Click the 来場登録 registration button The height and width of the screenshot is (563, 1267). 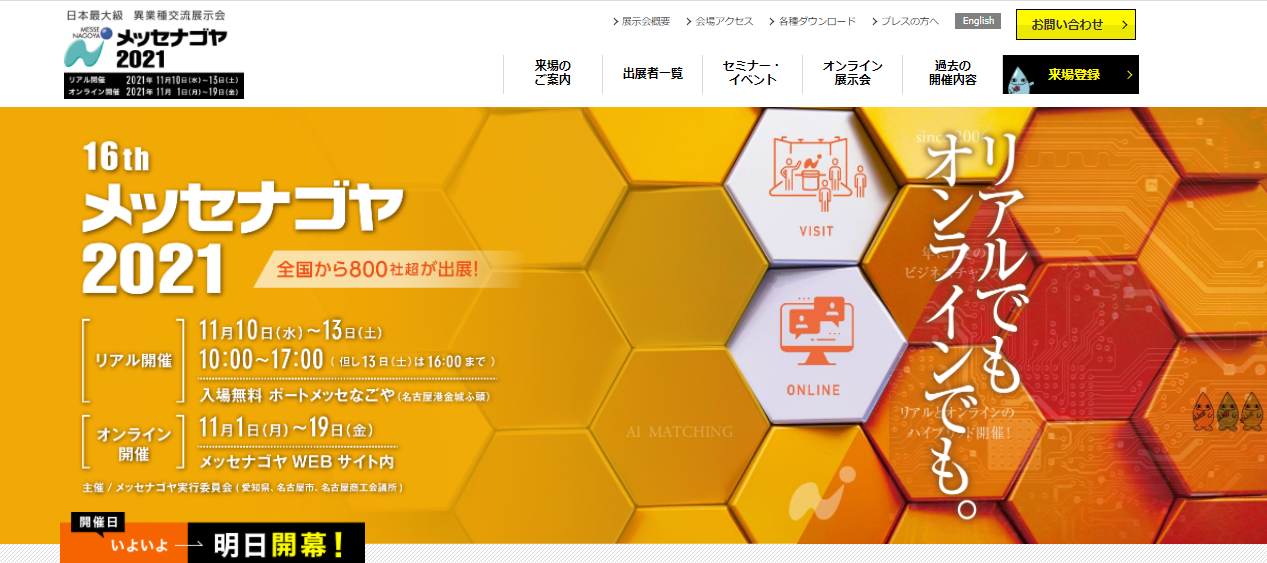(x=1070, y=75)
